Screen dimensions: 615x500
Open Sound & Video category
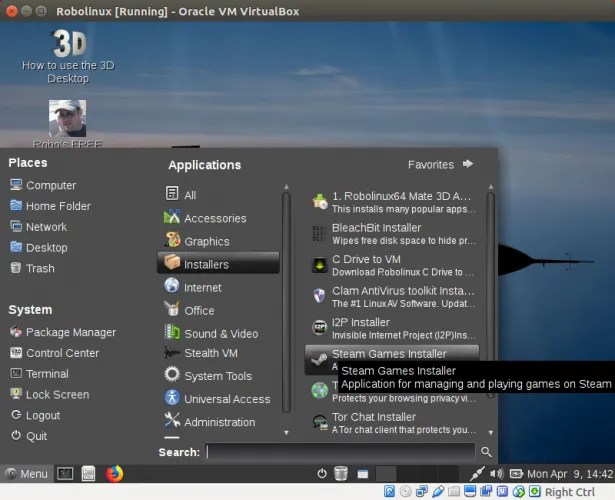click(218, 334)
